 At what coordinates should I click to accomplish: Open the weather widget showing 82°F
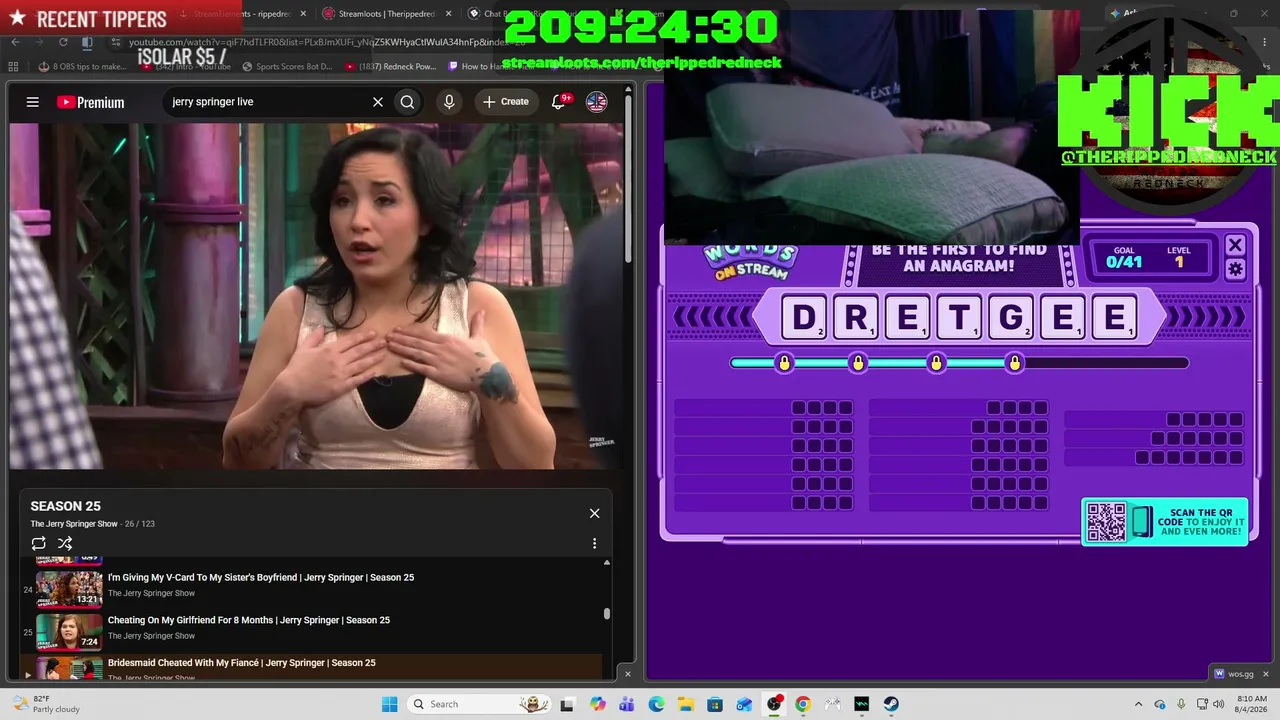tap(46, 704)
